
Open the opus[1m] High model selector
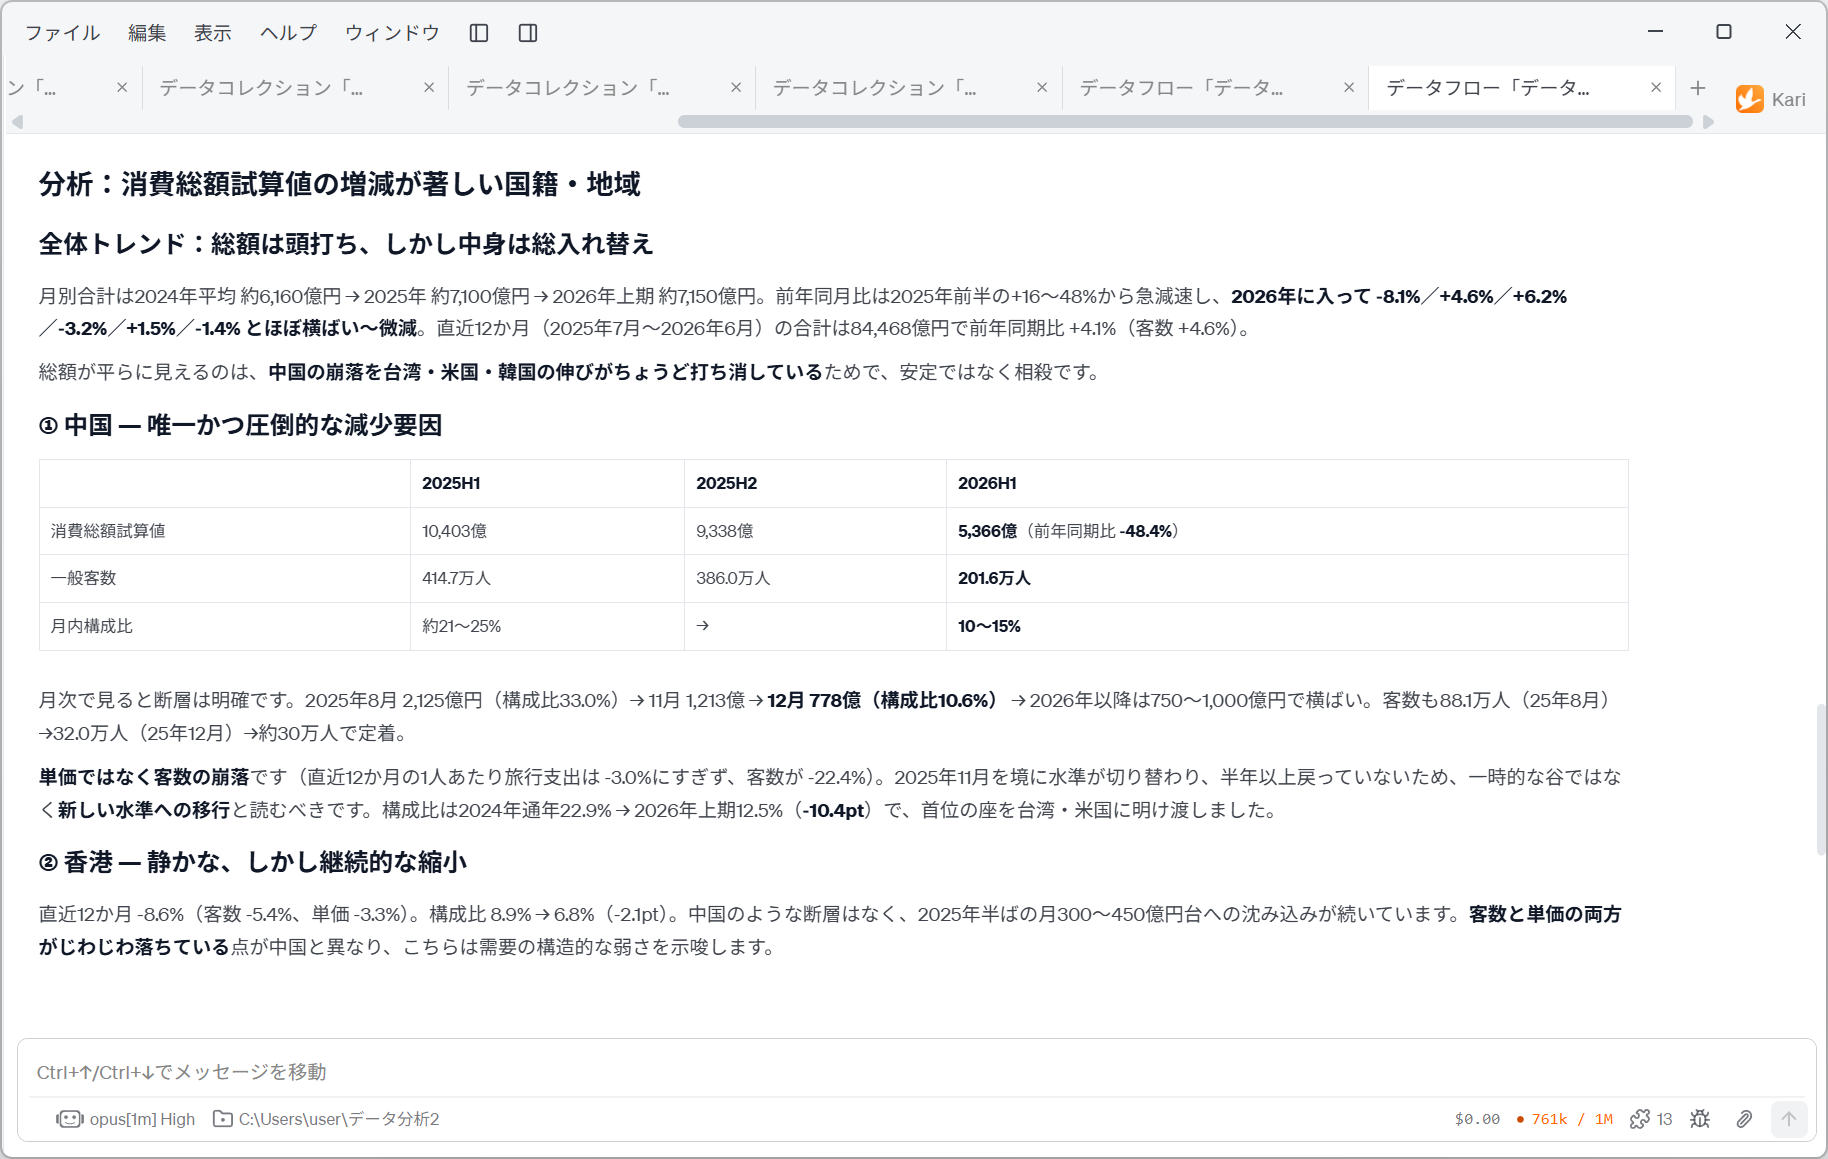tap(126, 1119)
